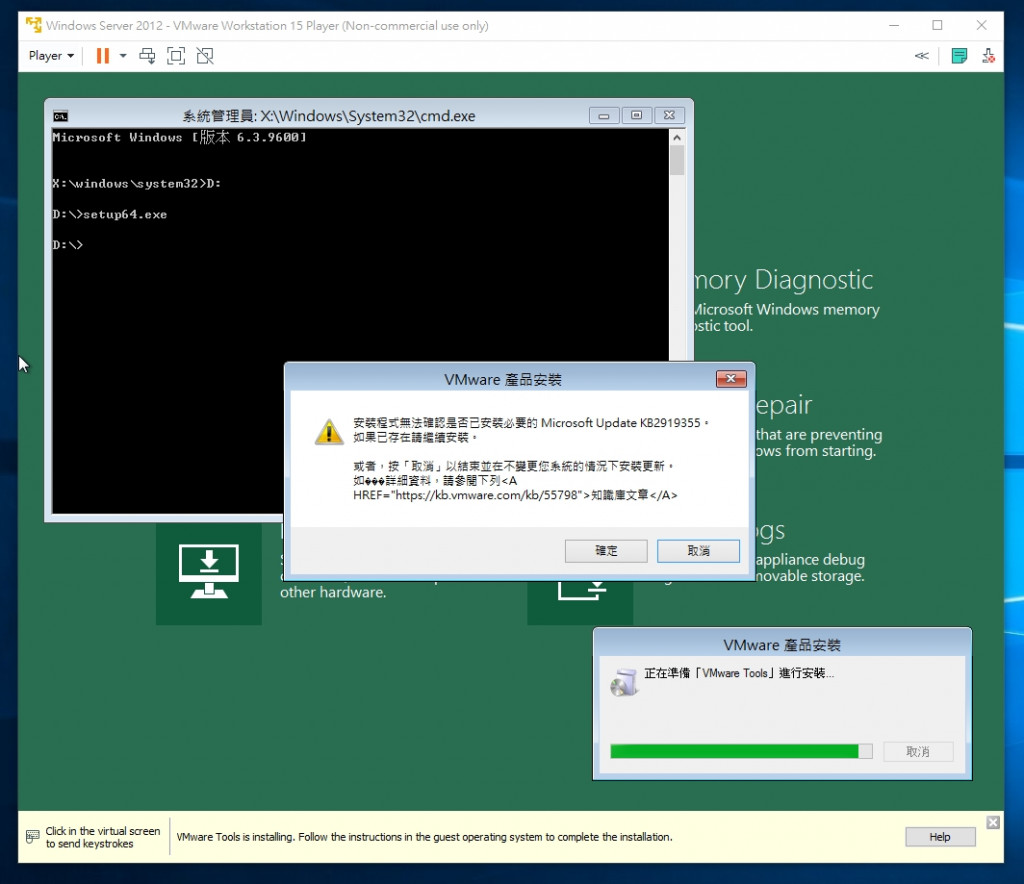Click the kb.vmware.com knowledge base URL text
The height and width of the screenshot is (884, 1024).
(x=487, y=495)
